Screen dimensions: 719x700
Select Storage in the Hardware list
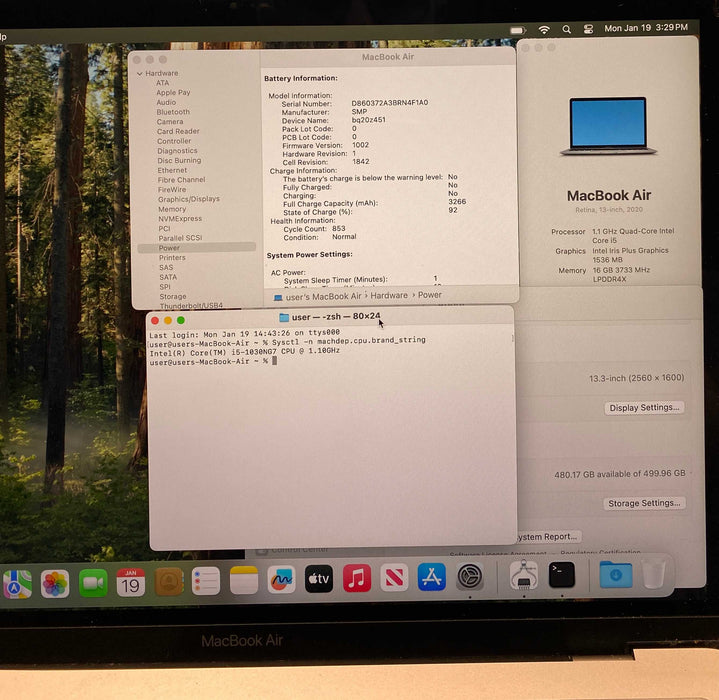click(172, 297)
